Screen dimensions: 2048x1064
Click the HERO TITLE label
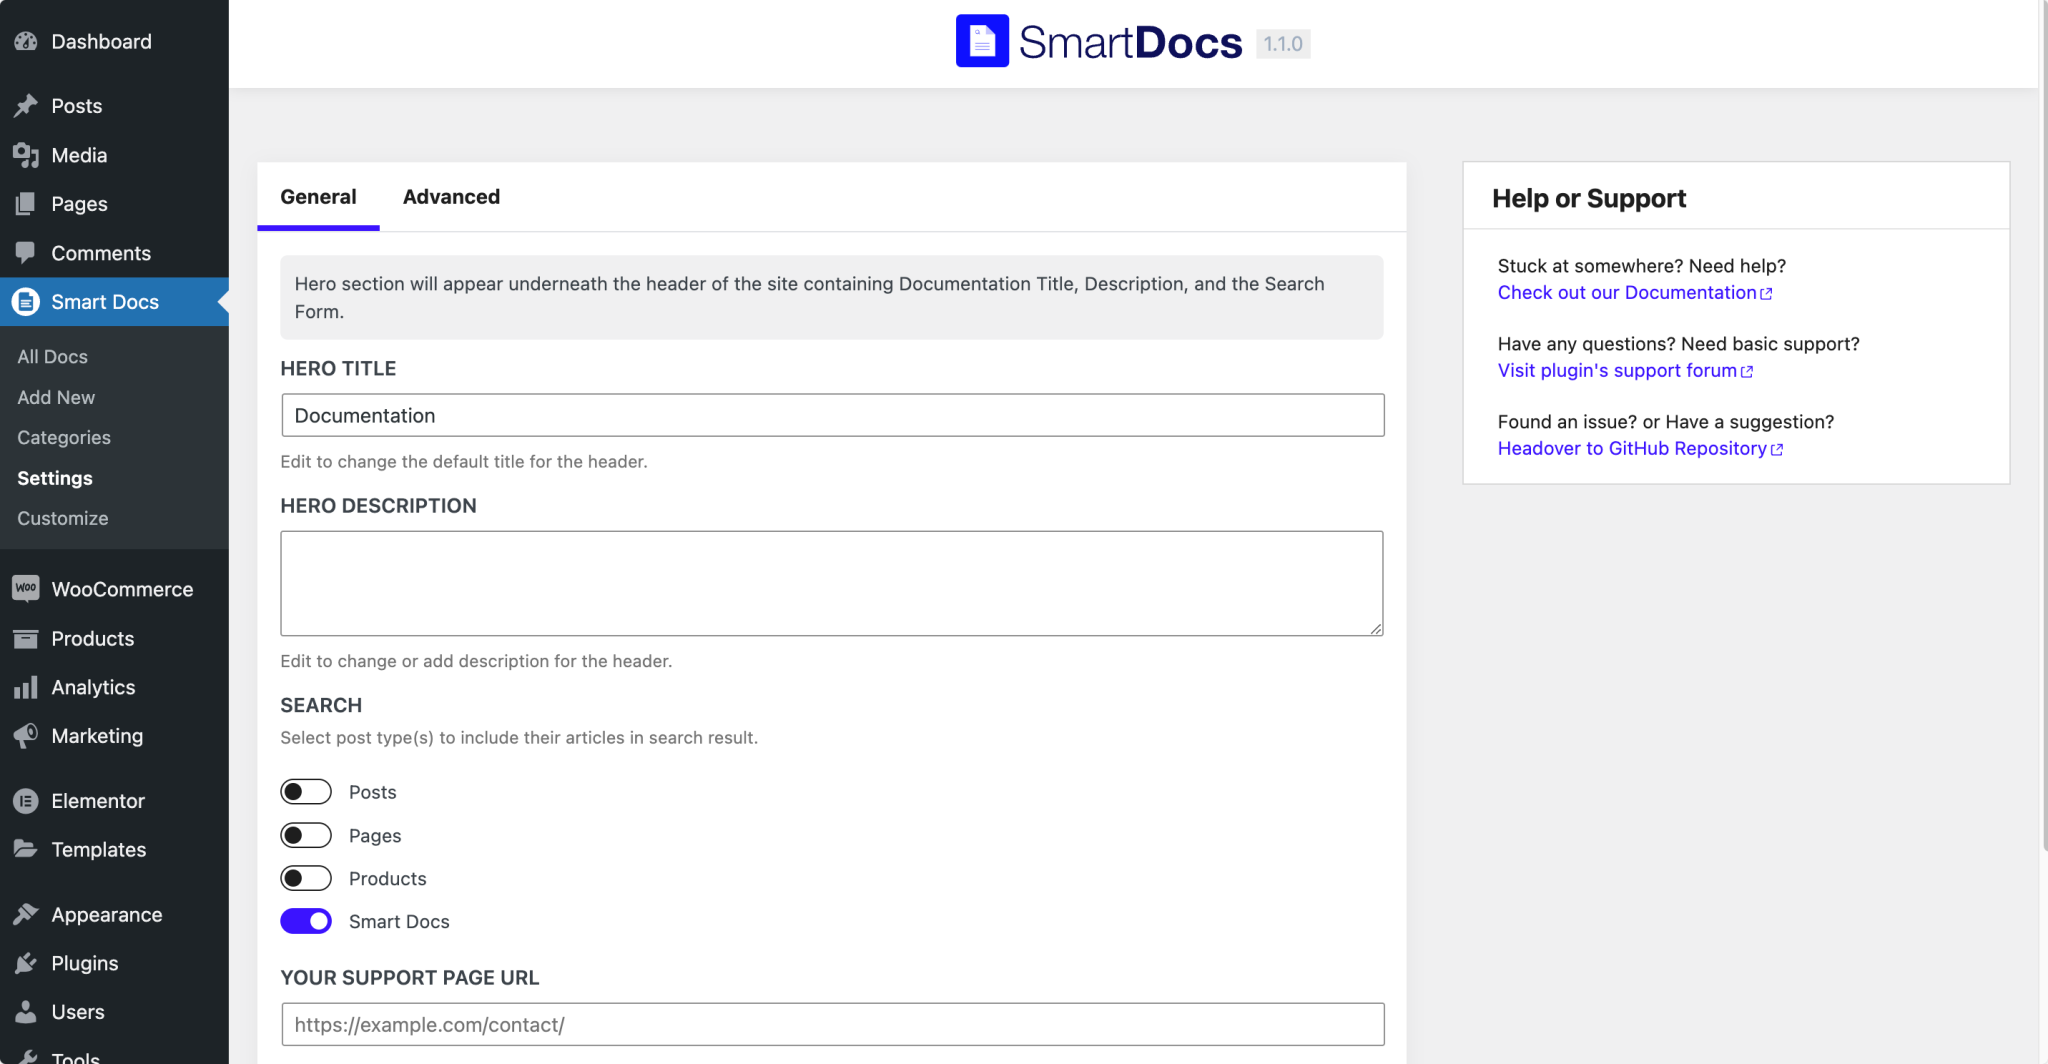pos(338,368)
